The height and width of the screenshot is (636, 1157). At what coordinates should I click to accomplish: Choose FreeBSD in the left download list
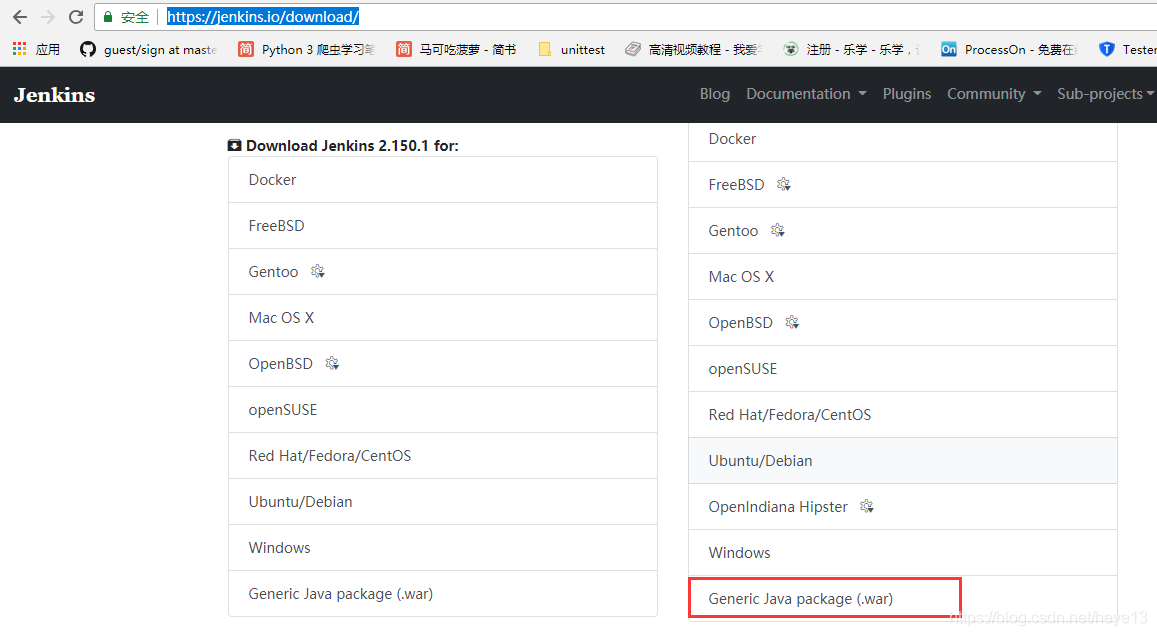pos(443,226)
